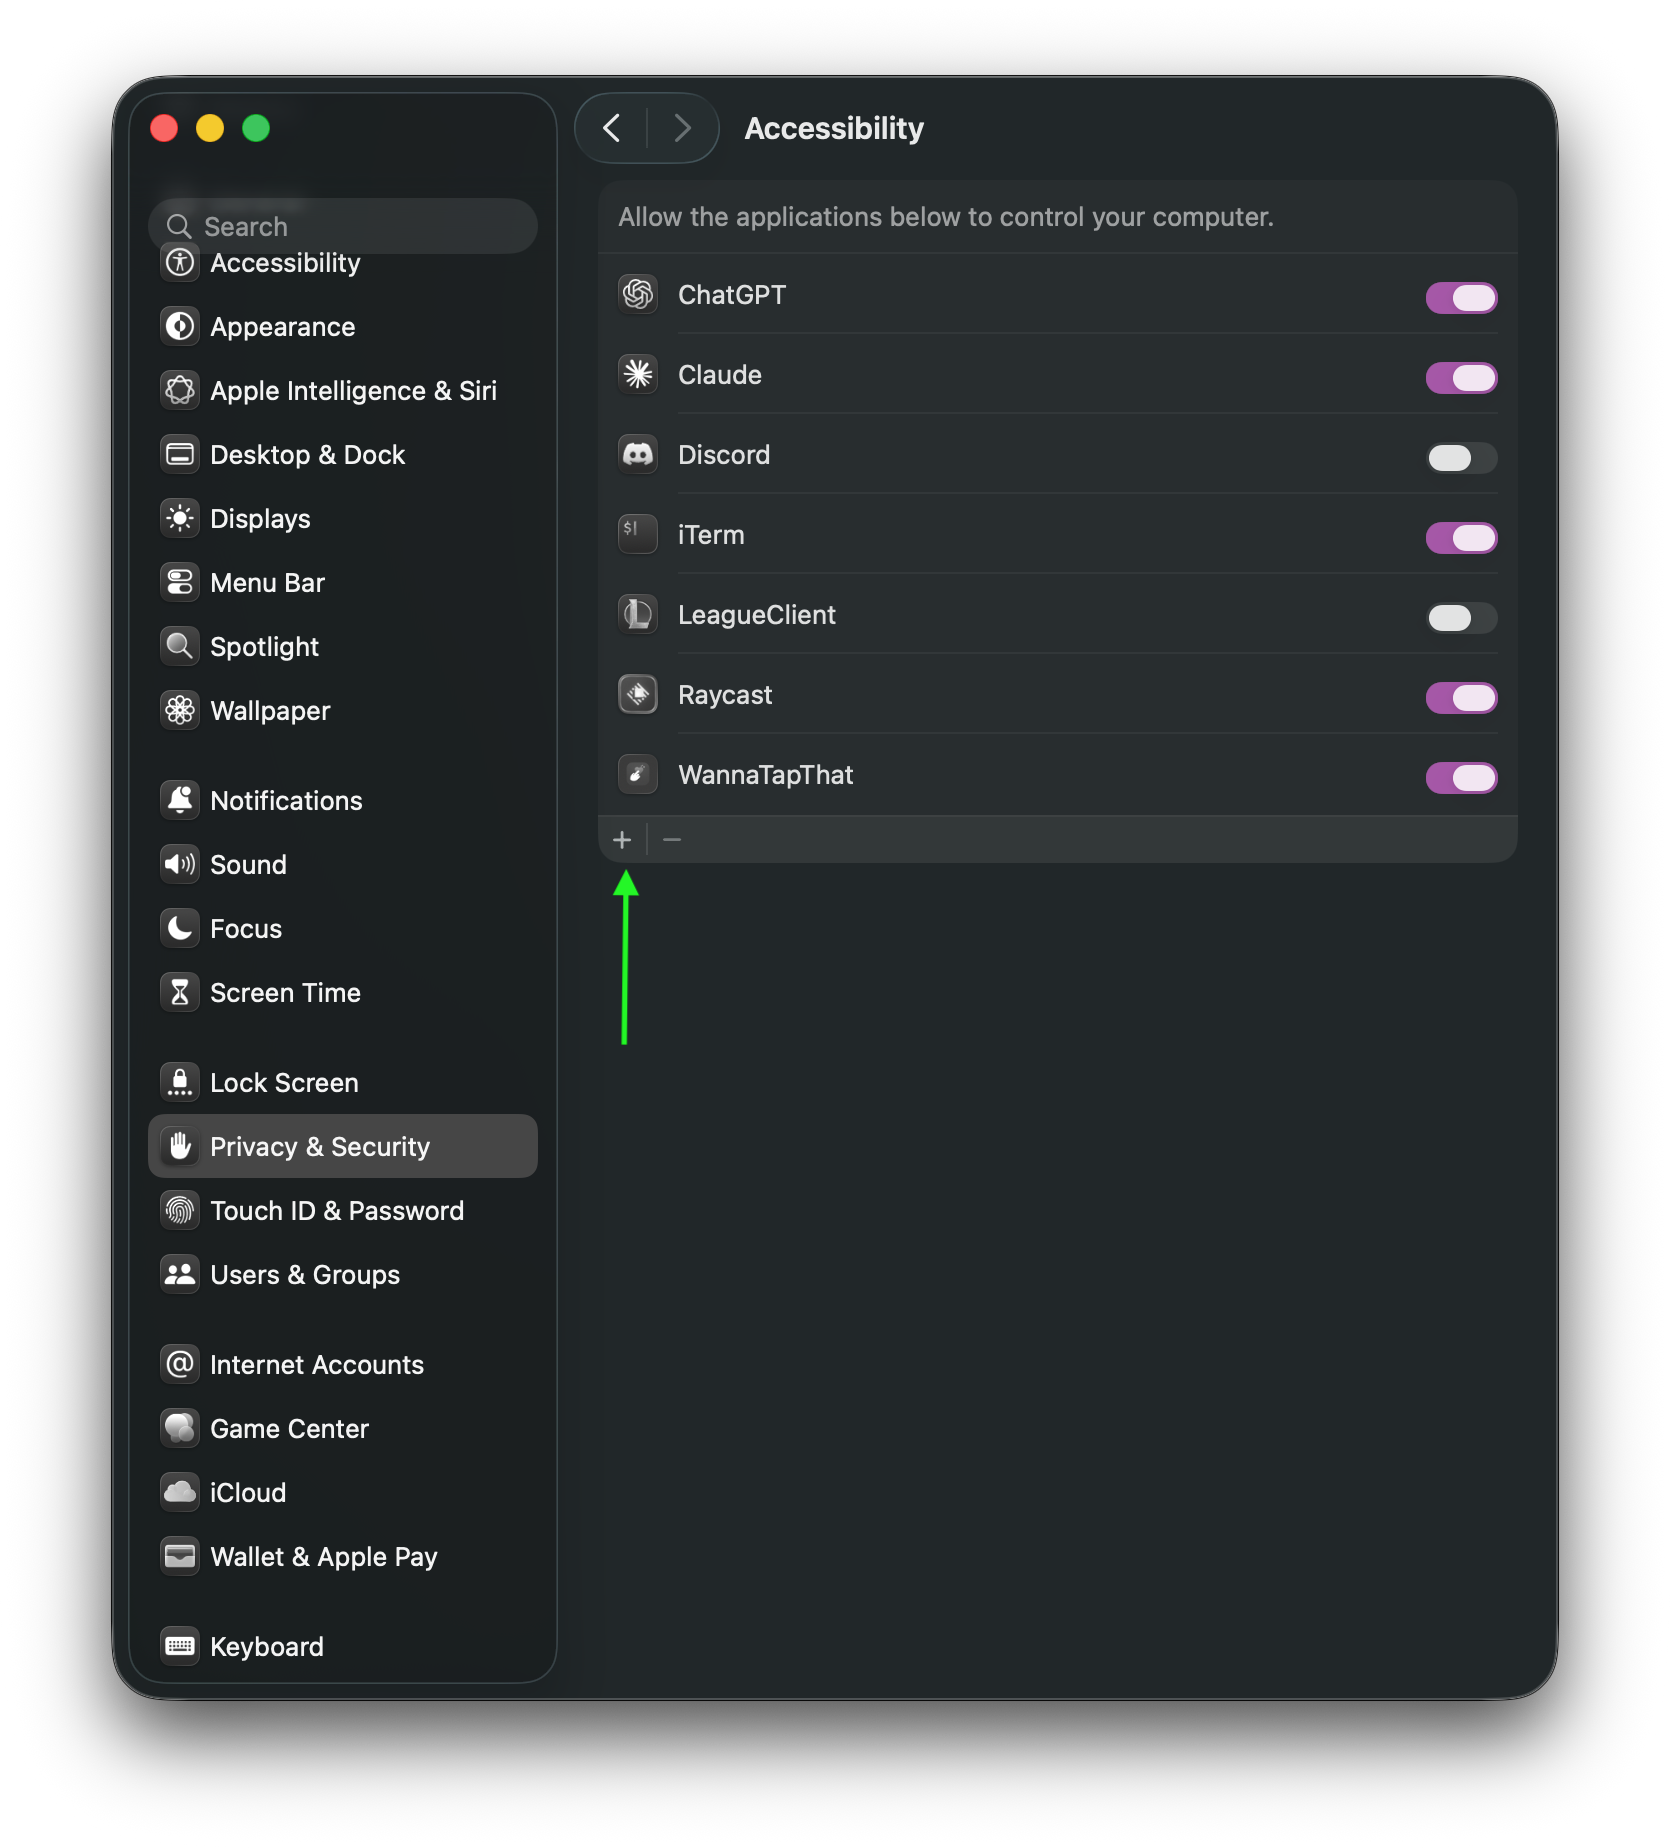Click the Accessibility page title
The image size is (1670, 1848).
point(834,128)
